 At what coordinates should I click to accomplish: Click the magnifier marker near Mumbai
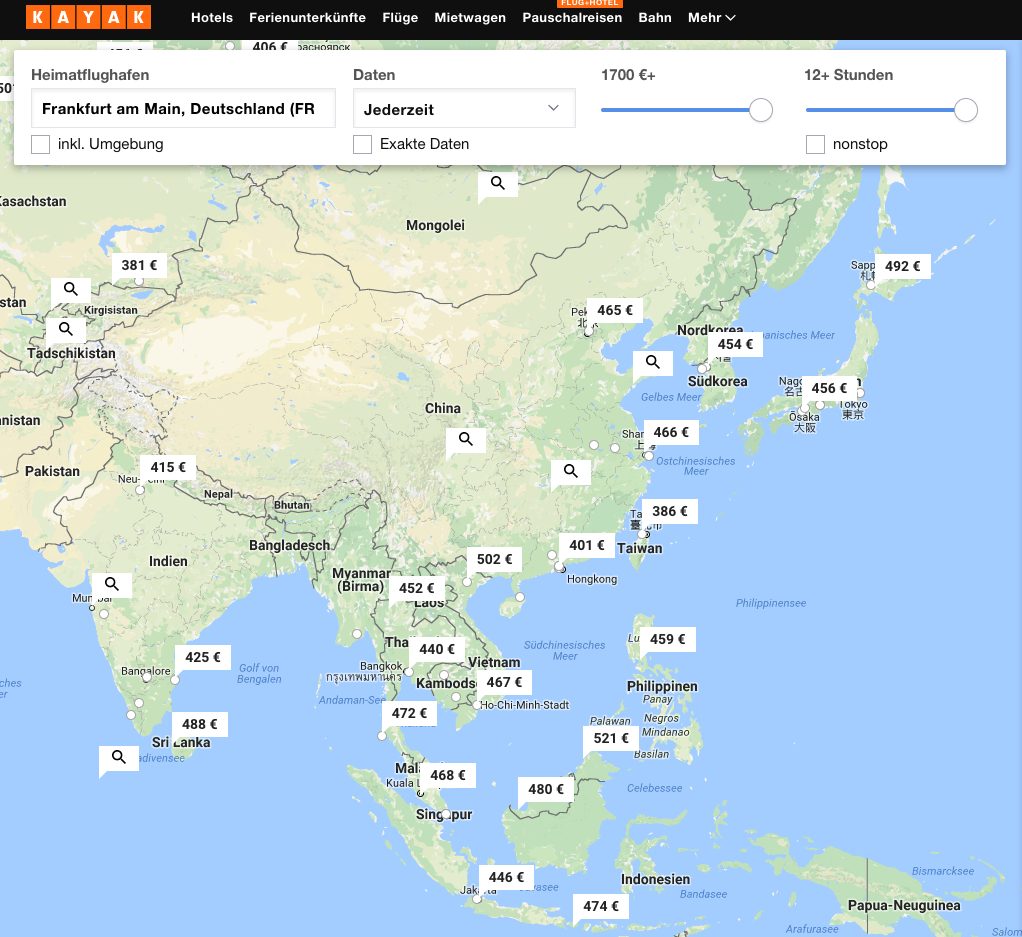point(111,584)
